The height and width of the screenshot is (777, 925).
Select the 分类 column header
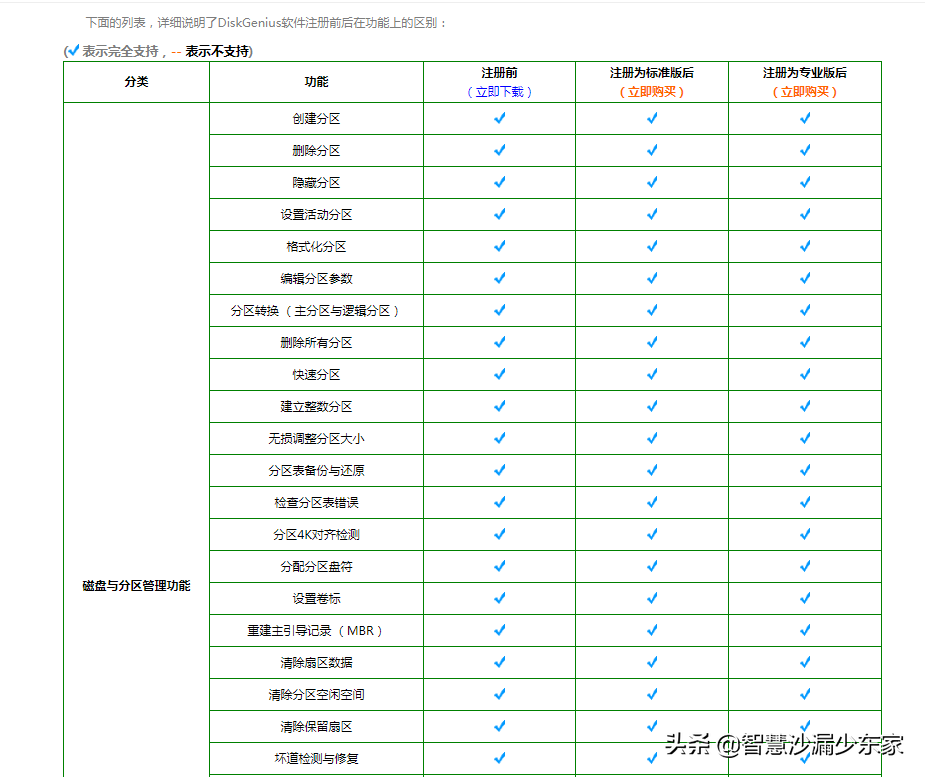coord(136,82)
